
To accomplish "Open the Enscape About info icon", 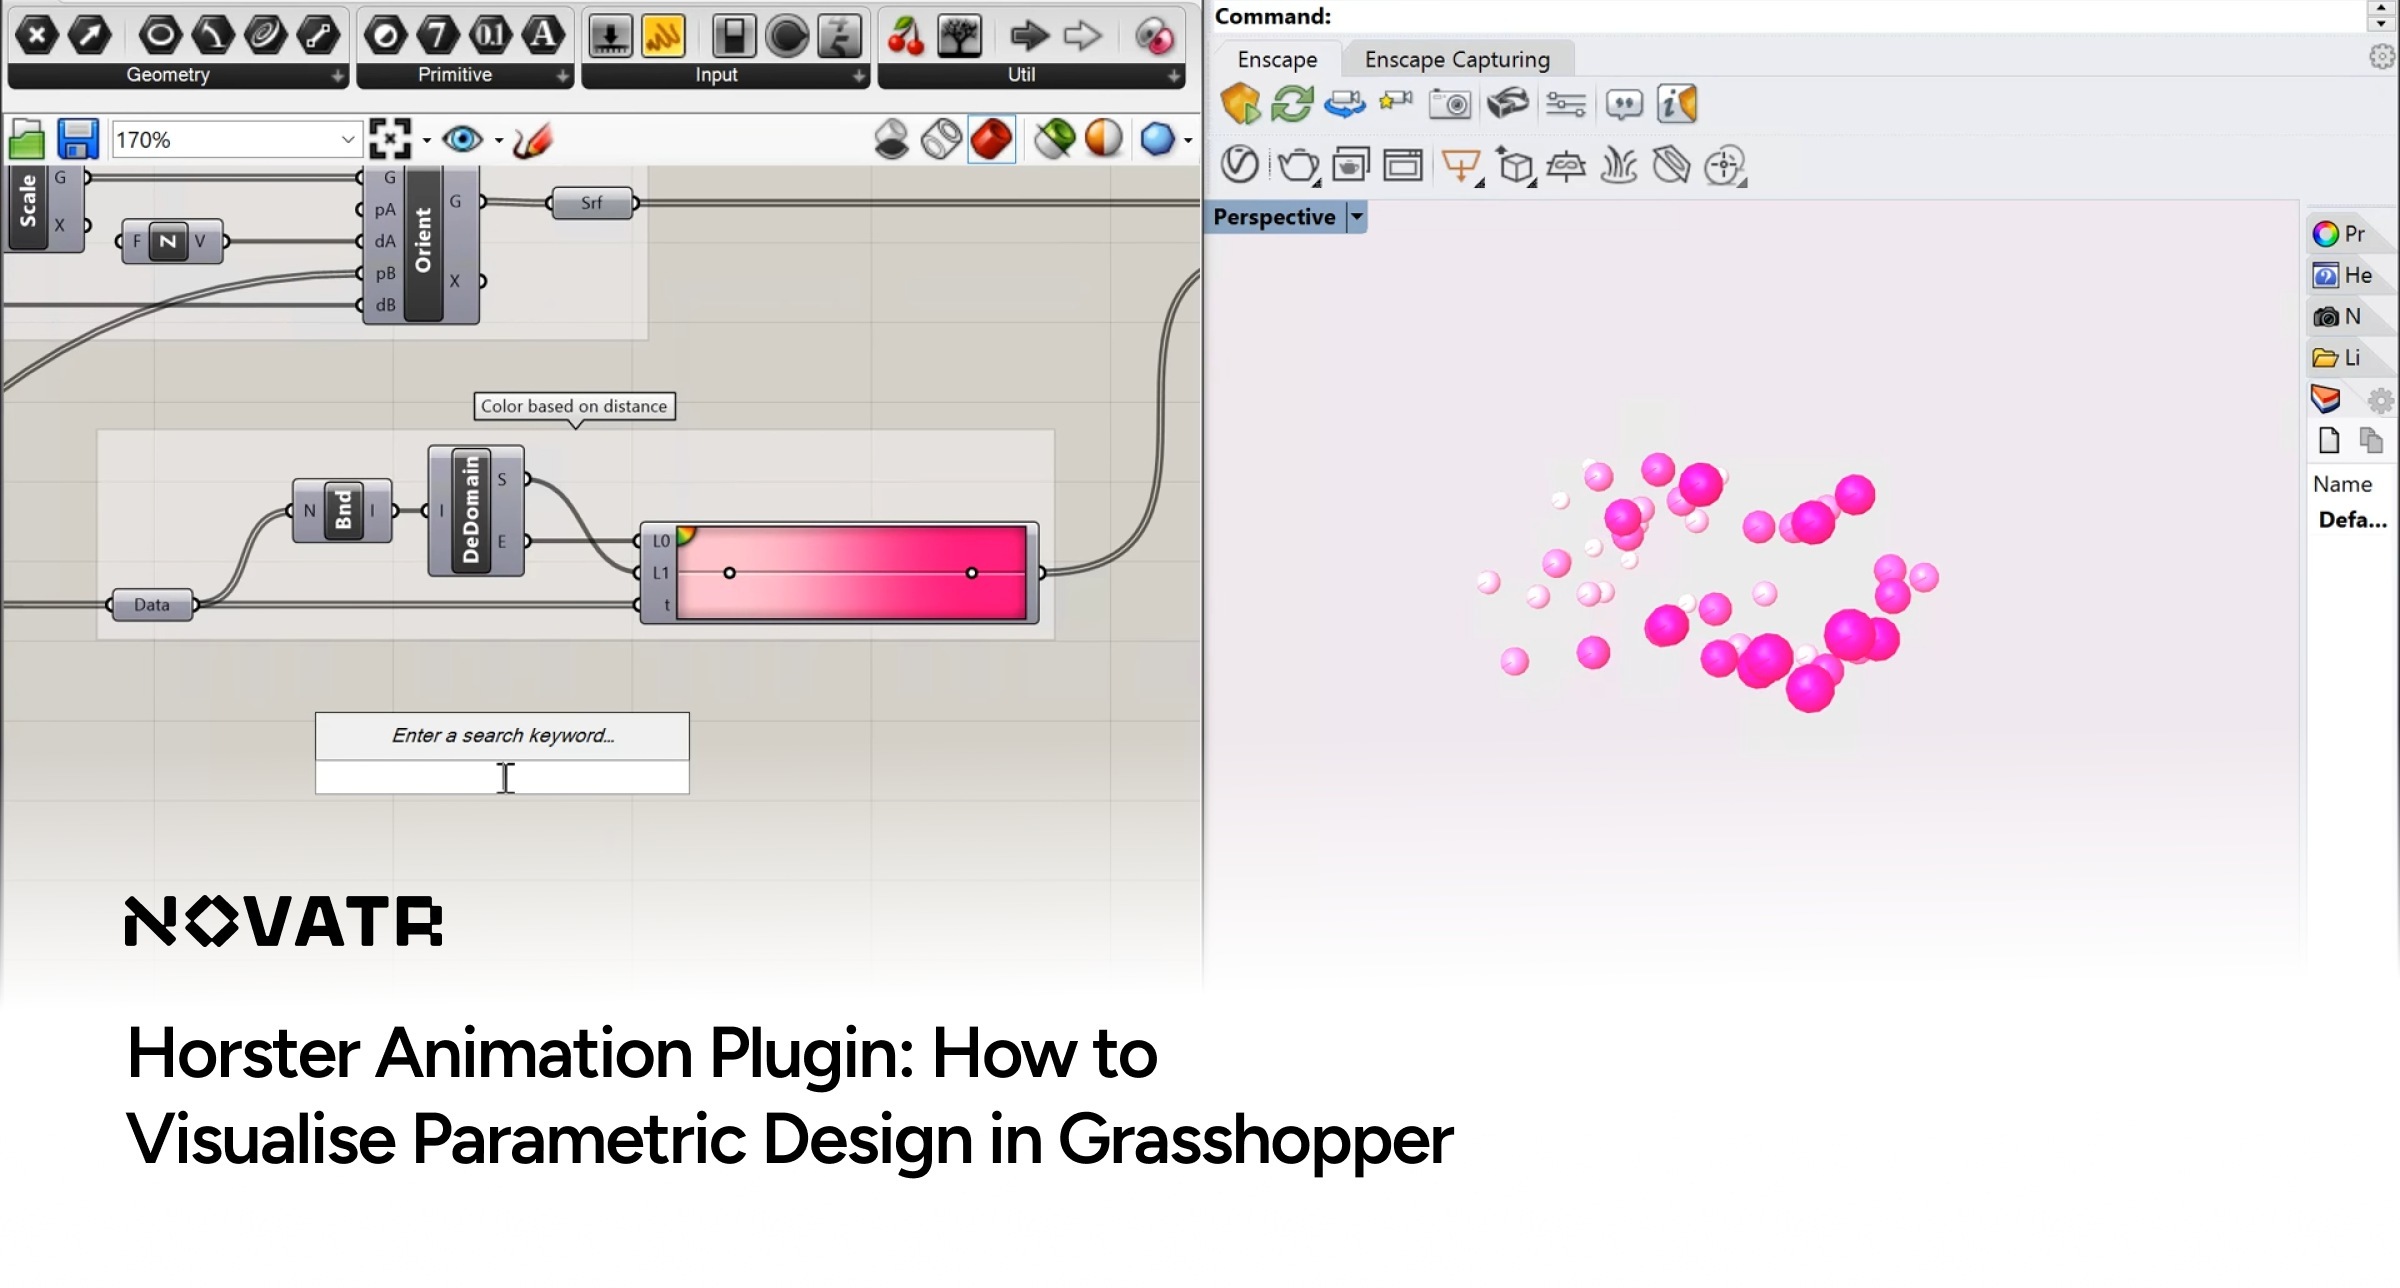I will (1677, 104).
